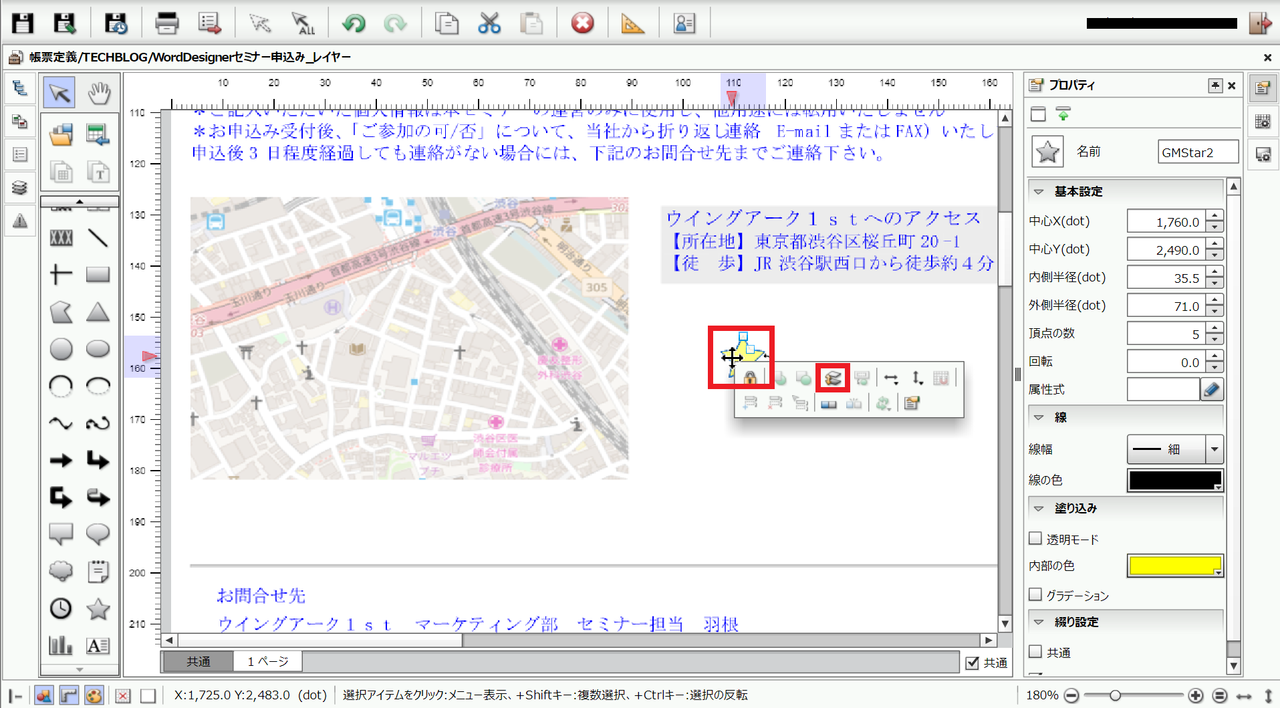Collapse the 基本設定 section
This screenshot has height=708, width=1280.
(x=1037, y=191)
